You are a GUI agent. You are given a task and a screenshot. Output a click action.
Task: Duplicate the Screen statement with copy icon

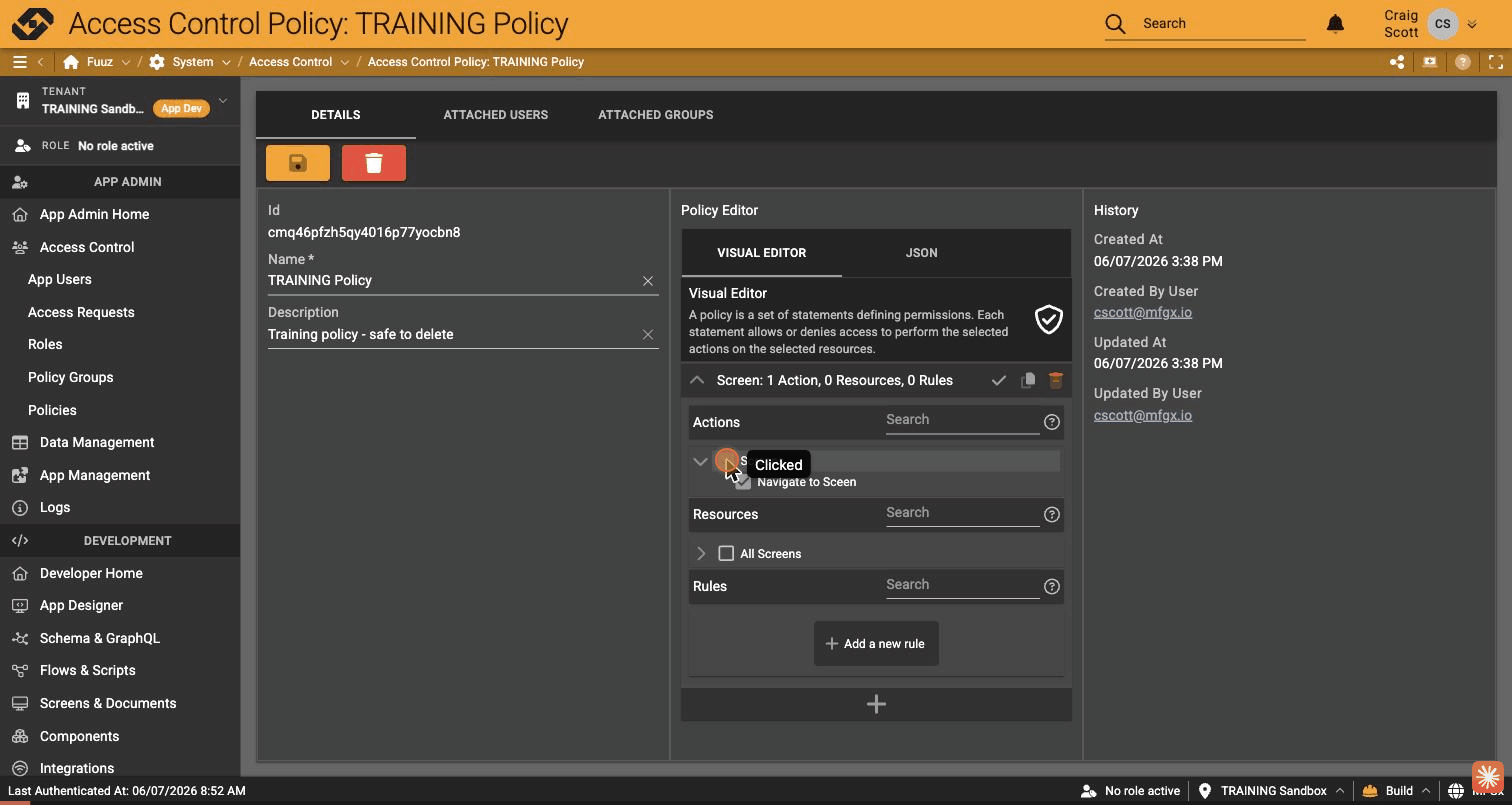pyautogui.click(x=1027, y=381)
